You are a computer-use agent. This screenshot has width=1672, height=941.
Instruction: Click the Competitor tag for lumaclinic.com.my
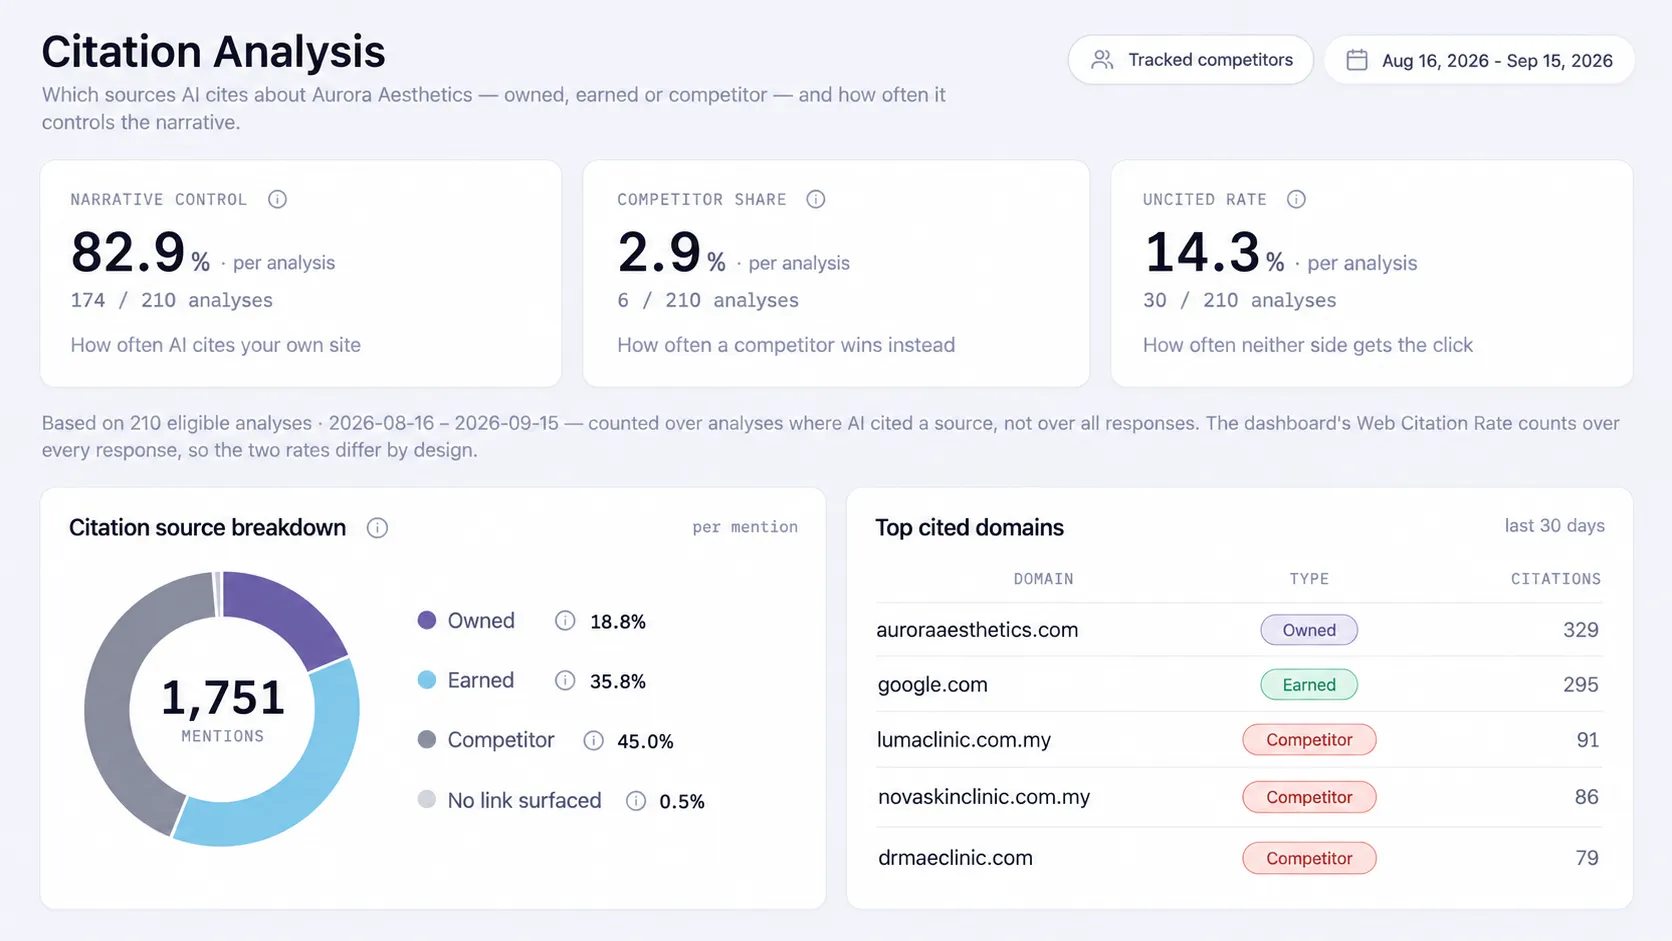click(x=1309, y=740)
